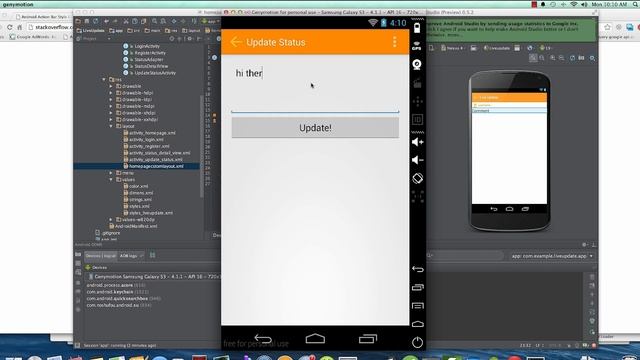Open Genymotion battery widget
The width and height of the screenshot is (640, 360).
[x=417, y=28]
